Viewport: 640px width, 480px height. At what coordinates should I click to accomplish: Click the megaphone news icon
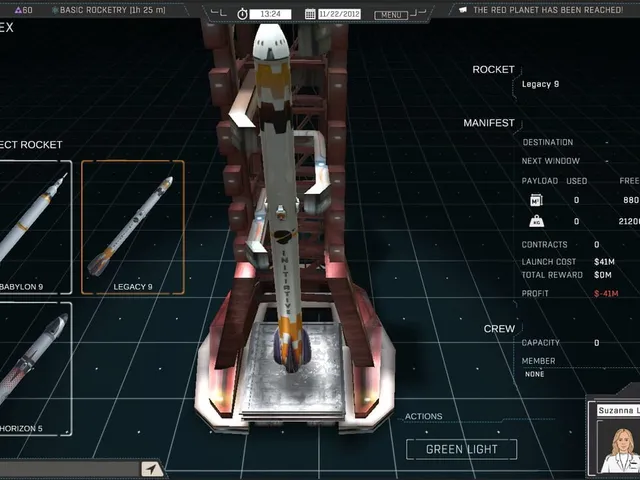pyautogui.click(x=462, y=10)
